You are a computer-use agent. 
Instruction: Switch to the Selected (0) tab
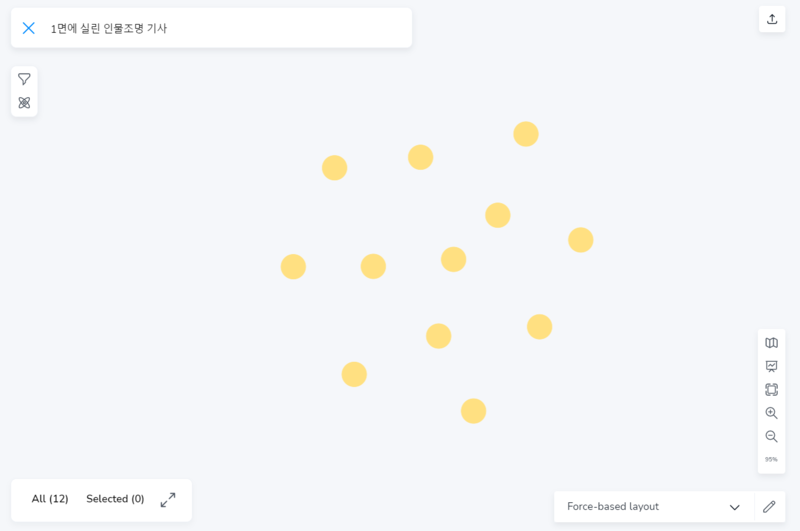[x=115, y=499]
